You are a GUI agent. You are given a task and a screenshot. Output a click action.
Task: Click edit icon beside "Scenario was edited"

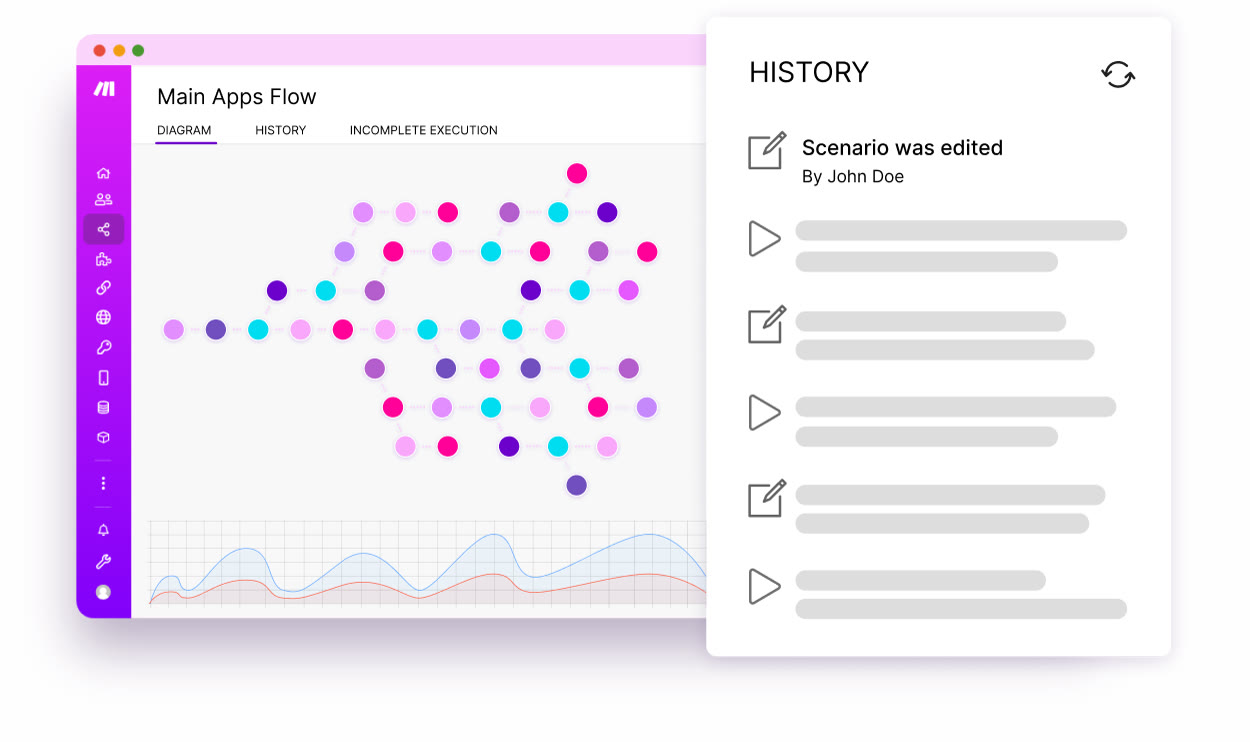pos(767,151)
